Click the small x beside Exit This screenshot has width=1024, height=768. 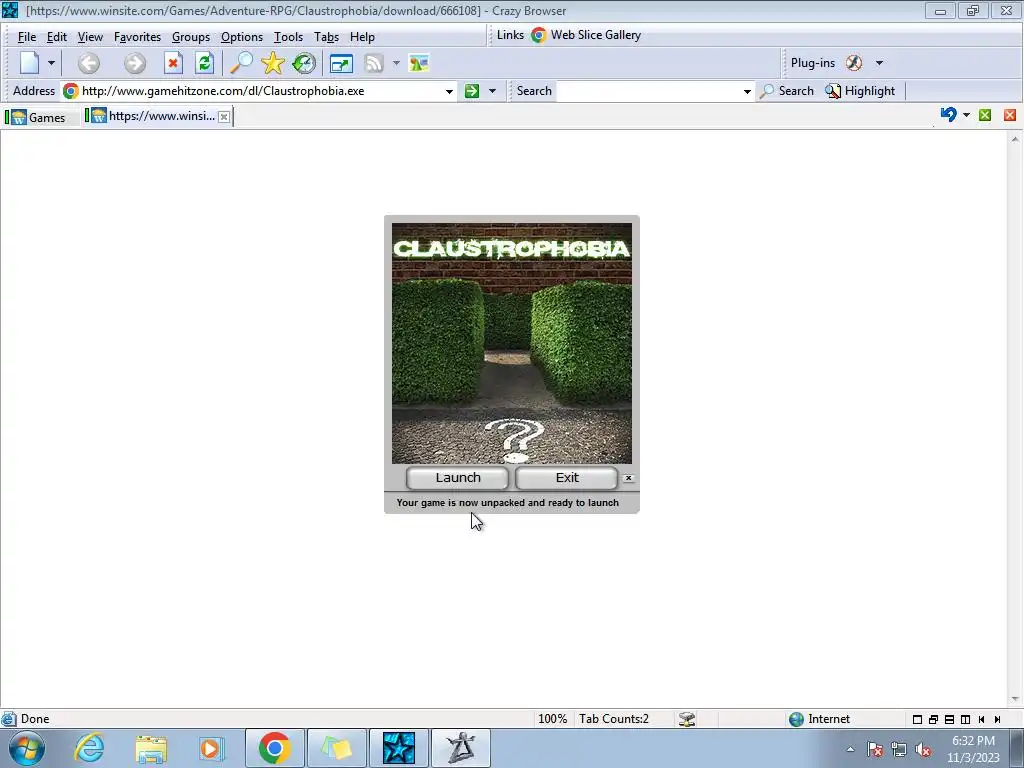pyautogui.click(x=628, y=478)
